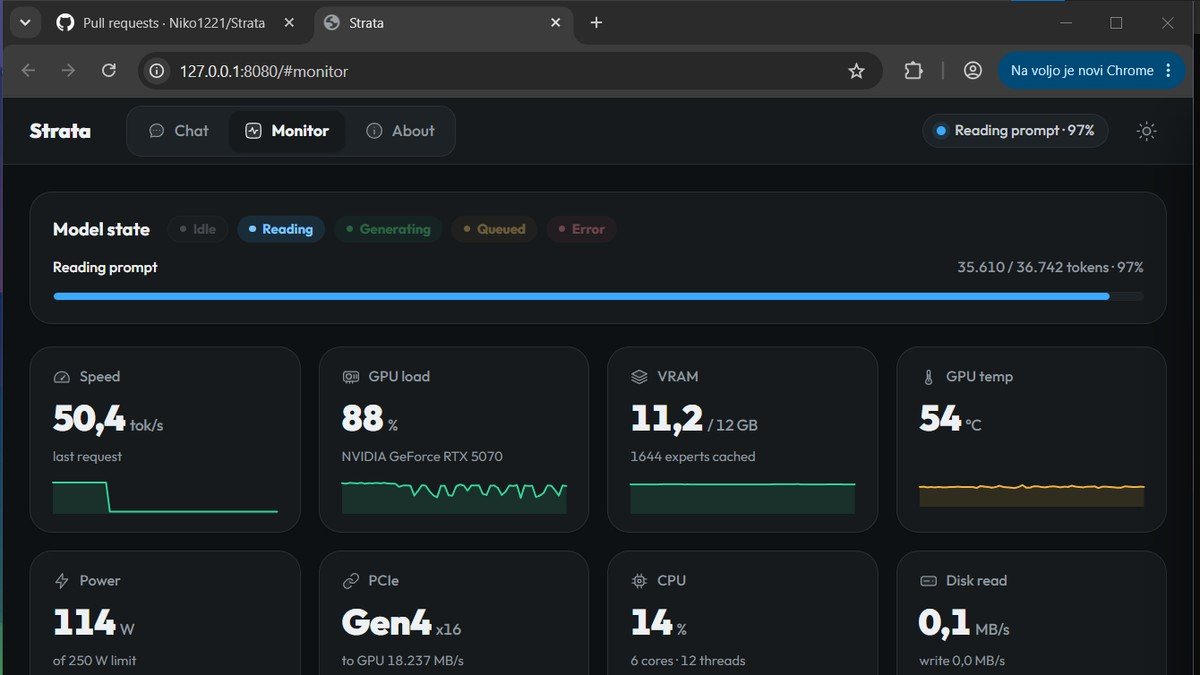Click the GPU temp sparkline chart
The image size is (1200, 675).
1032,495
